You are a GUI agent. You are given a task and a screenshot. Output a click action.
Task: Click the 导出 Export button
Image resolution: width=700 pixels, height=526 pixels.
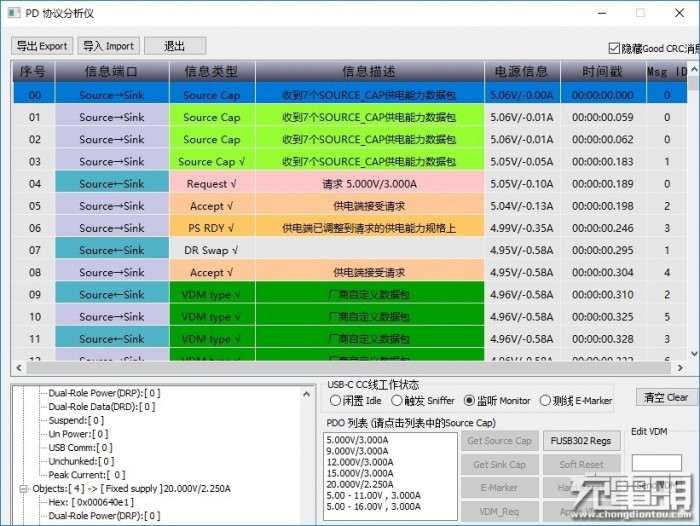click(x=42, y=46)
